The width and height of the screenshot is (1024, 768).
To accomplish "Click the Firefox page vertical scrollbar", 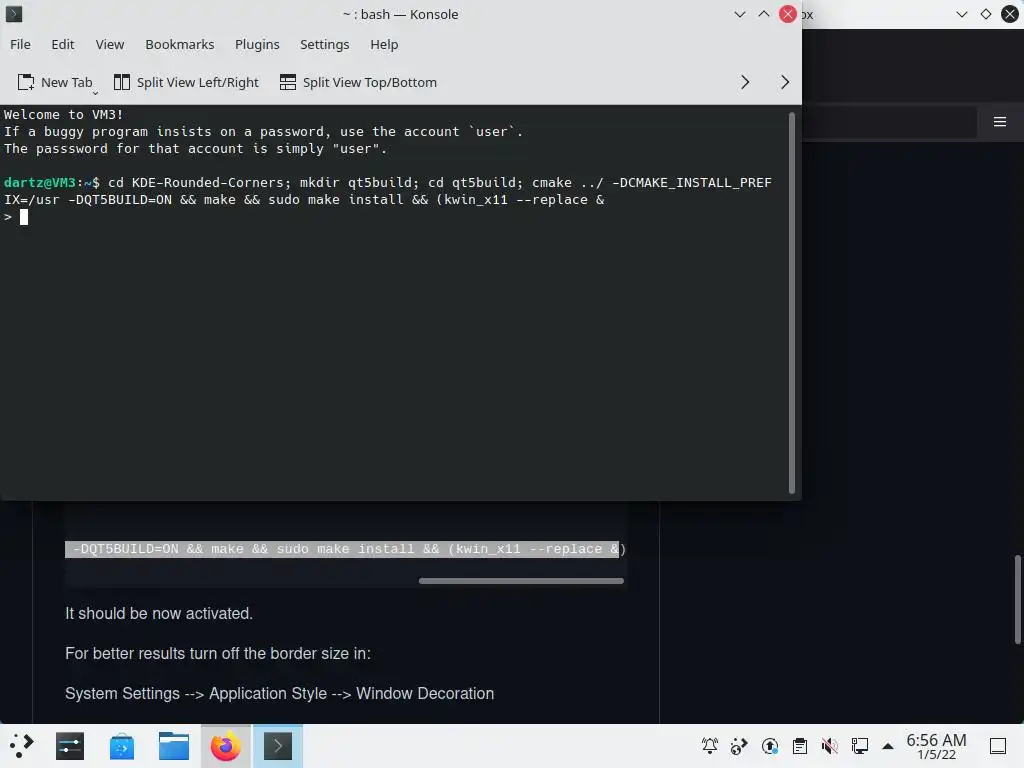I will tap(1017, 599).
